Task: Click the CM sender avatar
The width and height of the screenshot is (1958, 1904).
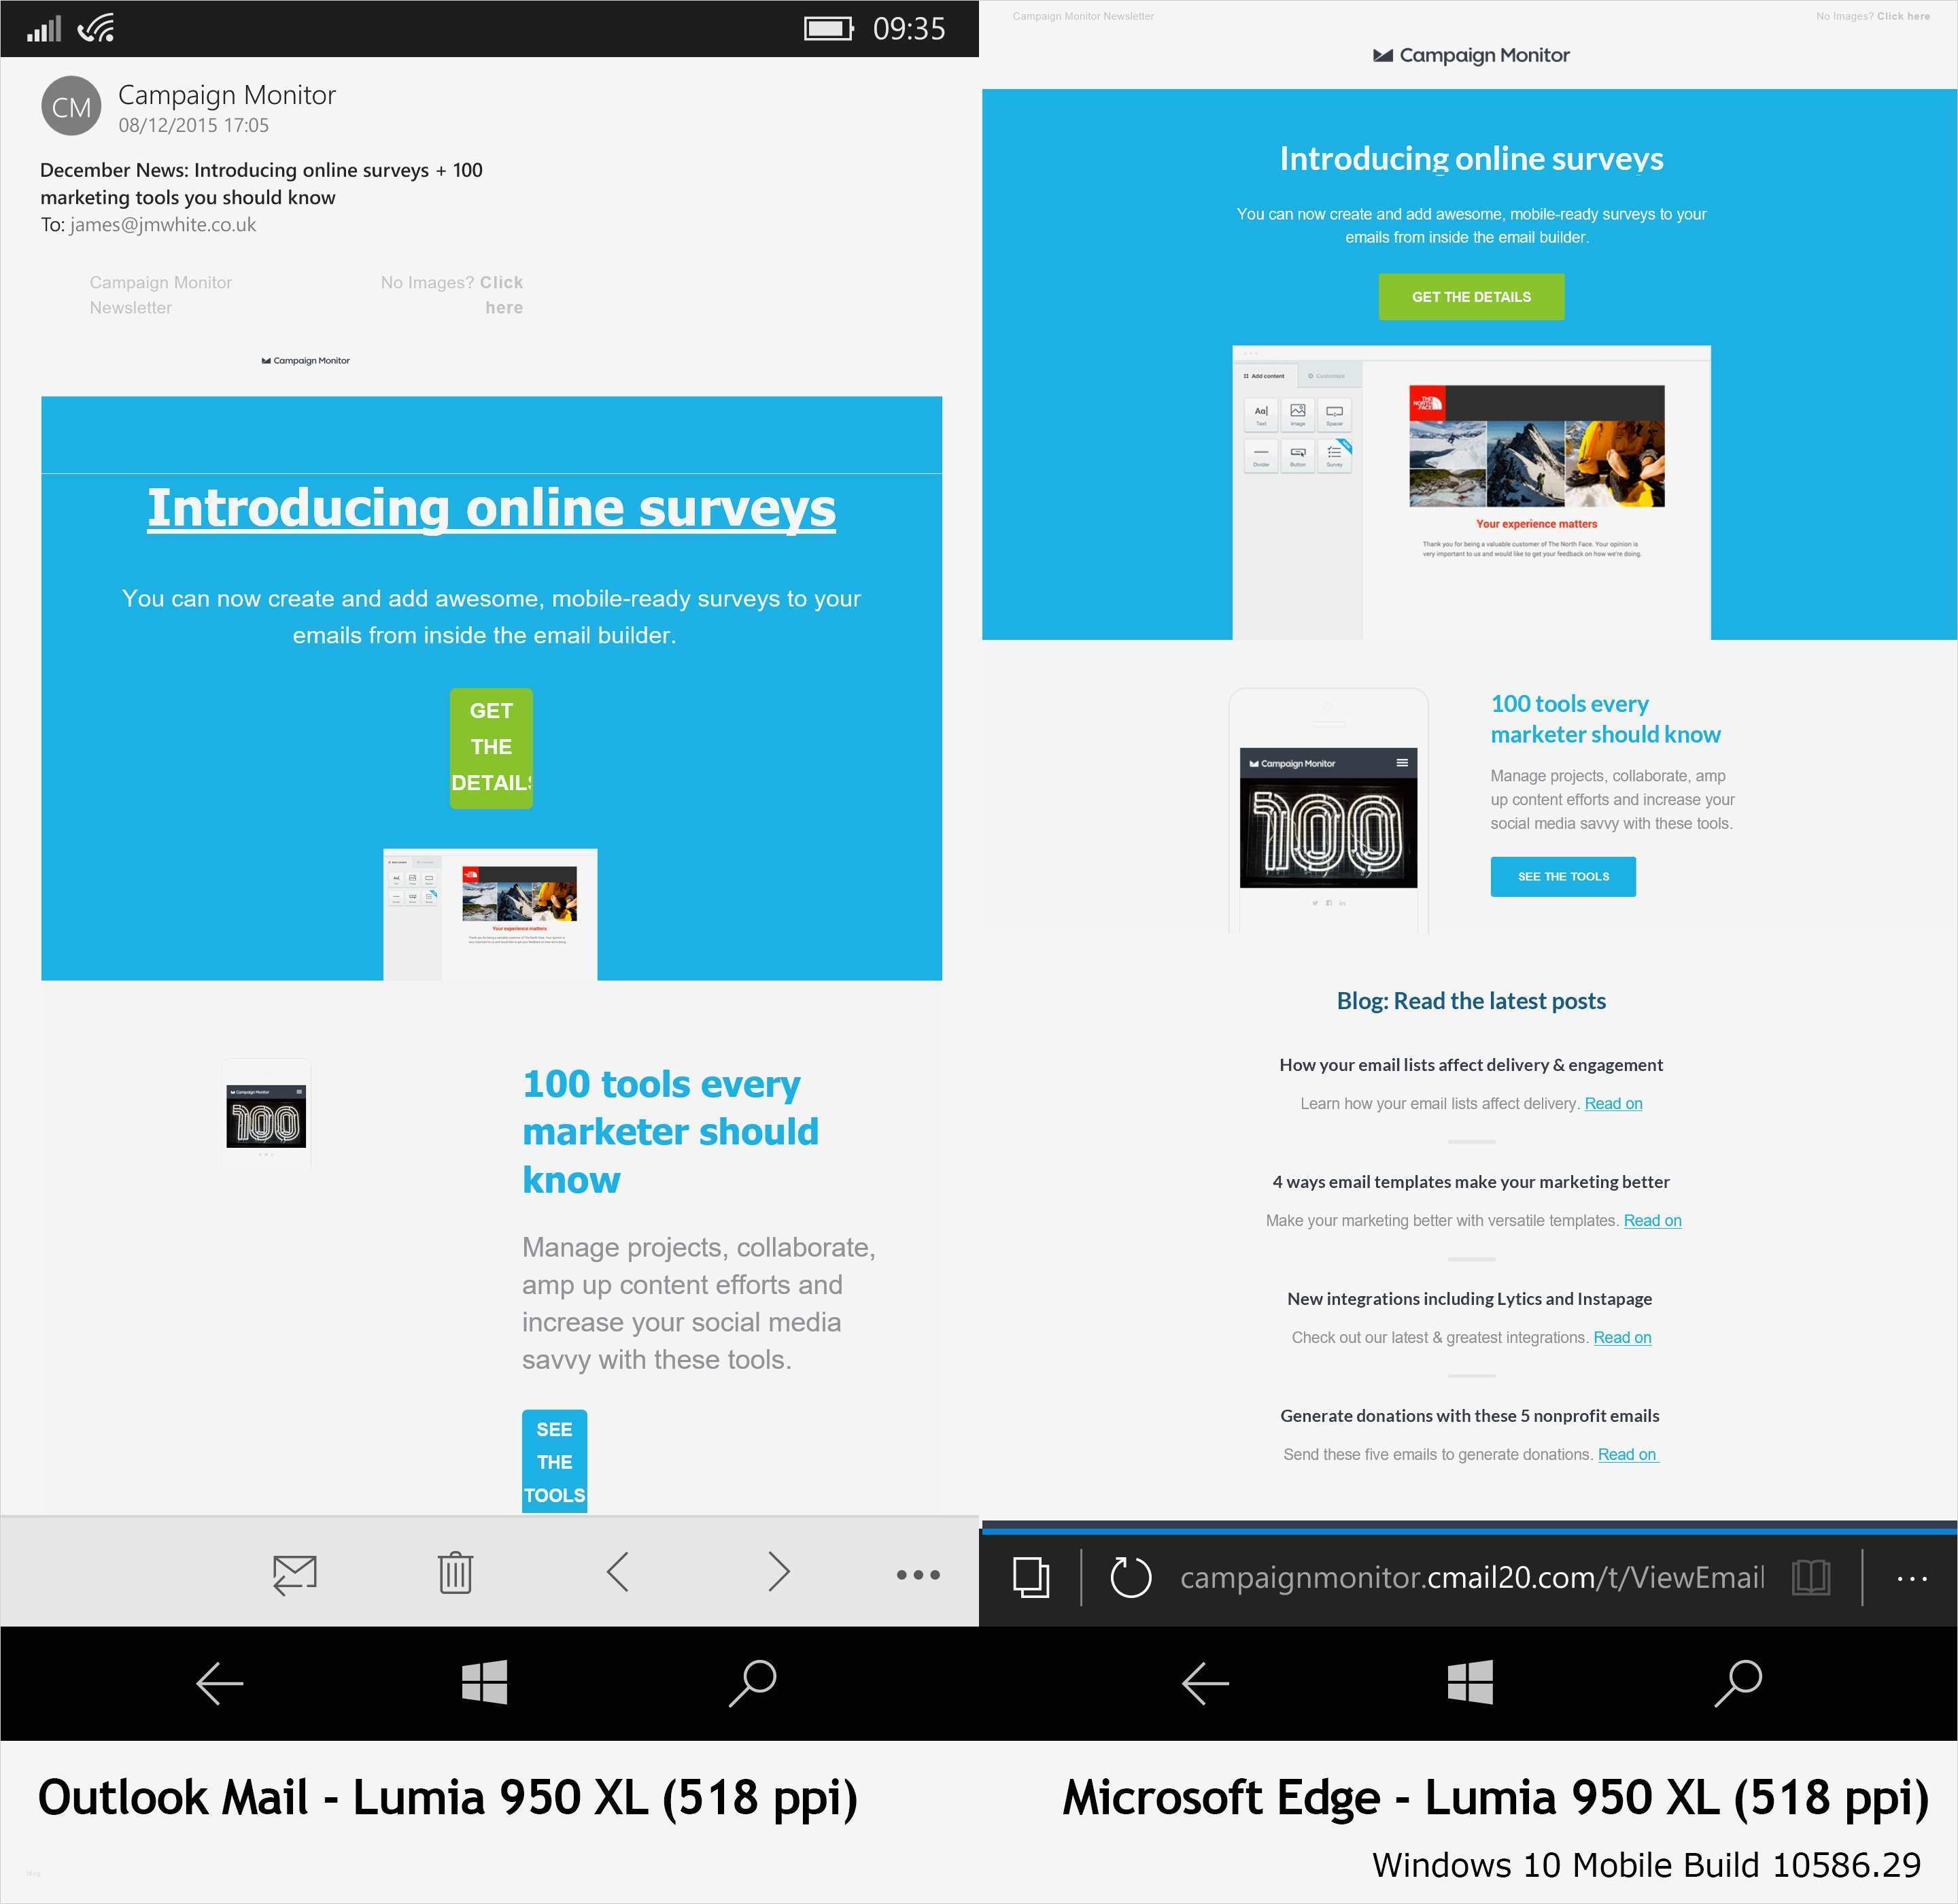Action: (71, 106)
